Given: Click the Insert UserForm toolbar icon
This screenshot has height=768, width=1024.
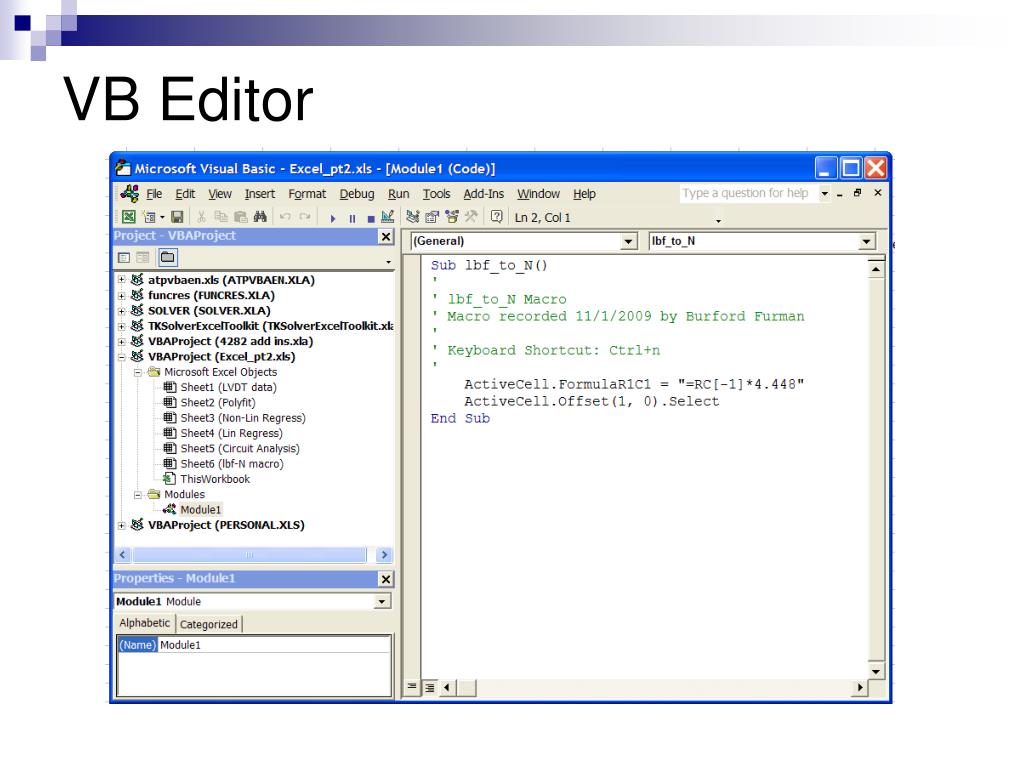Looking at the screenshot, I should point(150,217).
